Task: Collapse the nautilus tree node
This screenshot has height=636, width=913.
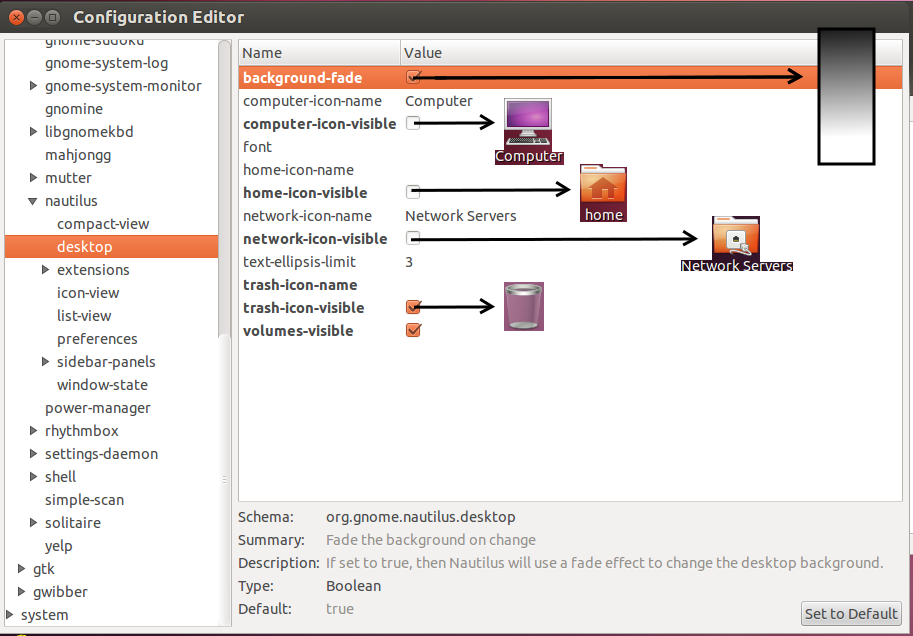Action: [34, 201]
